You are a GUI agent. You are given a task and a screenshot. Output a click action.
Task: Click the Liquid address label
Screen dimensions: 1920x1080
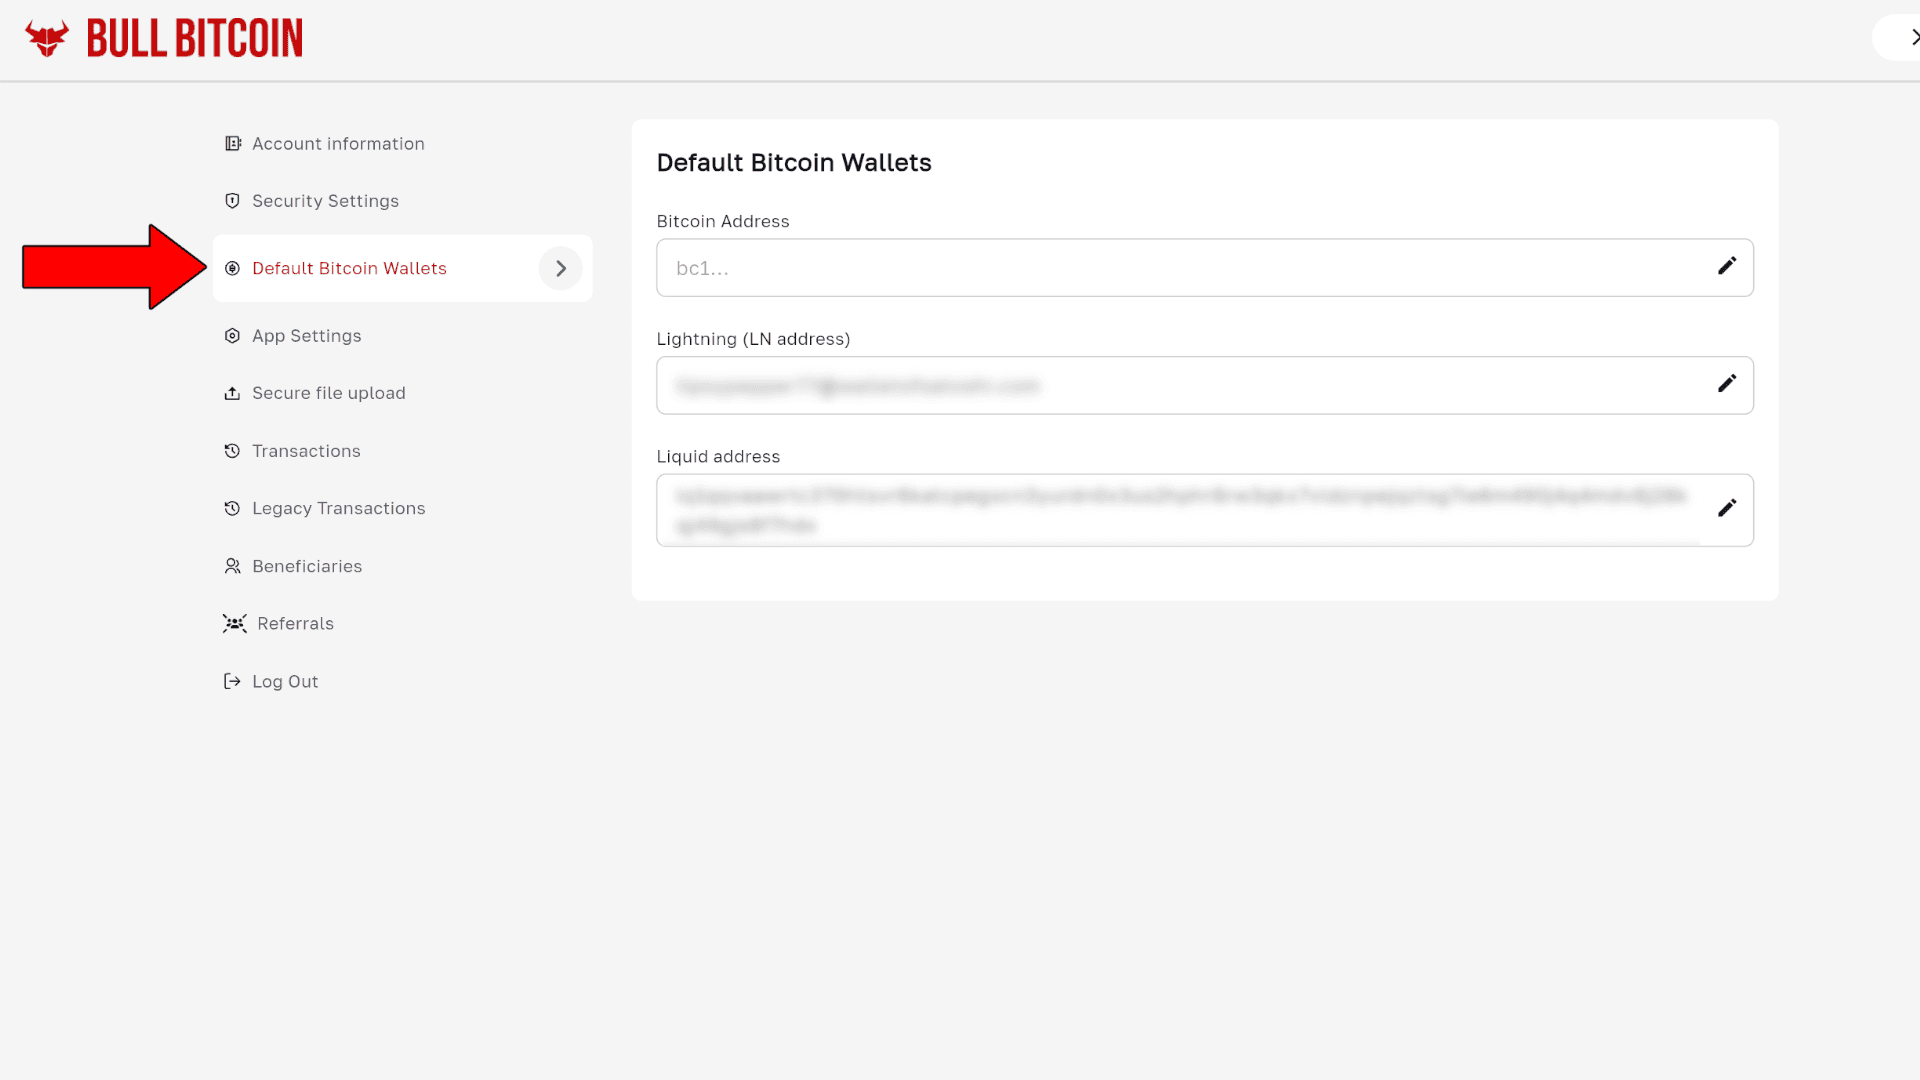718,457
